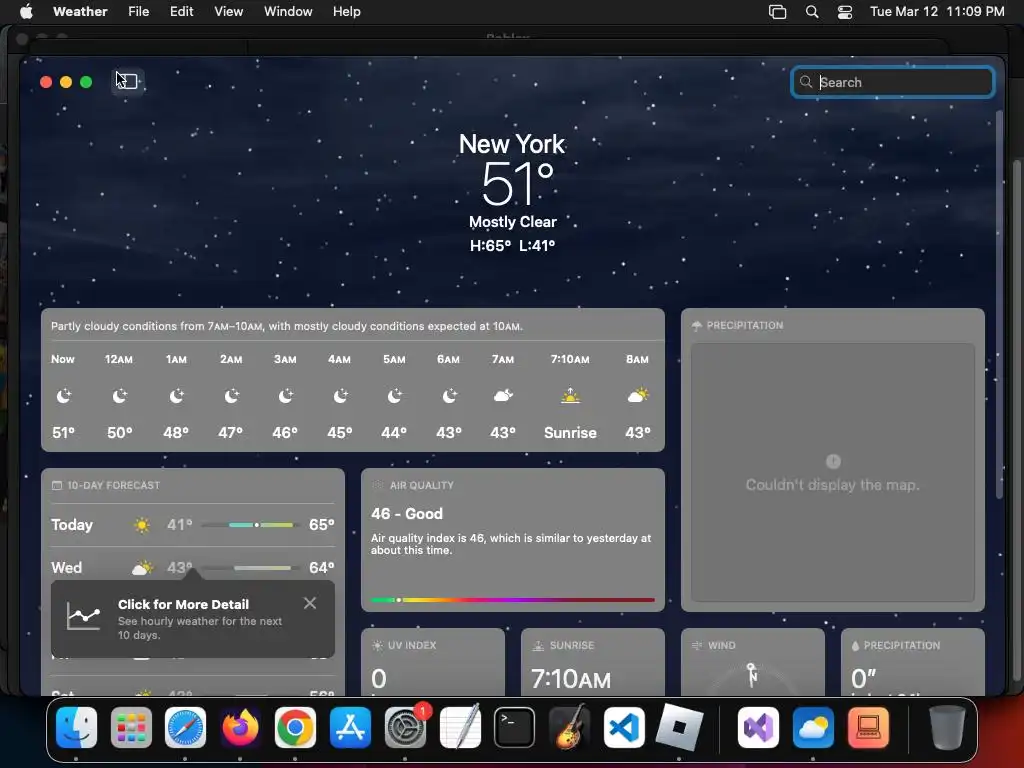Screen dimensions: 1024x768
Task: Open System Settings from the Dock
Action: pyautogui.click(x=405, y=727)
